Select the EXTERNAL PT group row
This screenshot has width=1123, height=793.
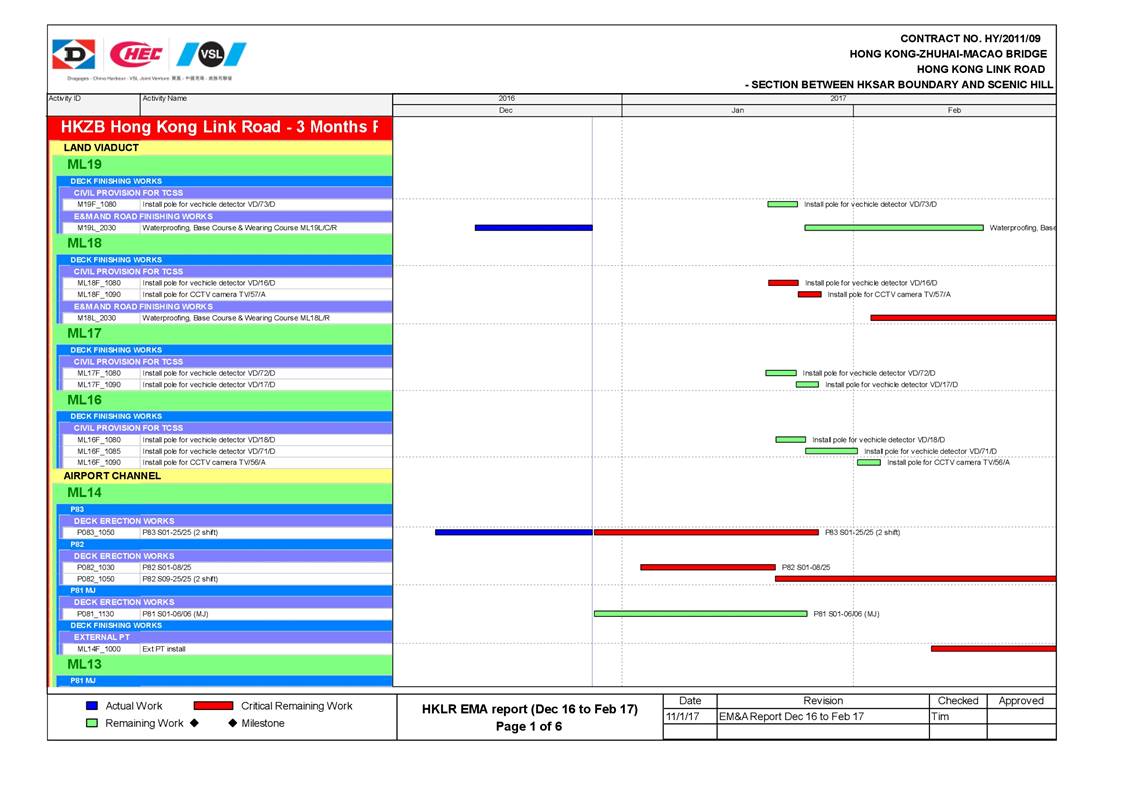click(x=226, y=637)
